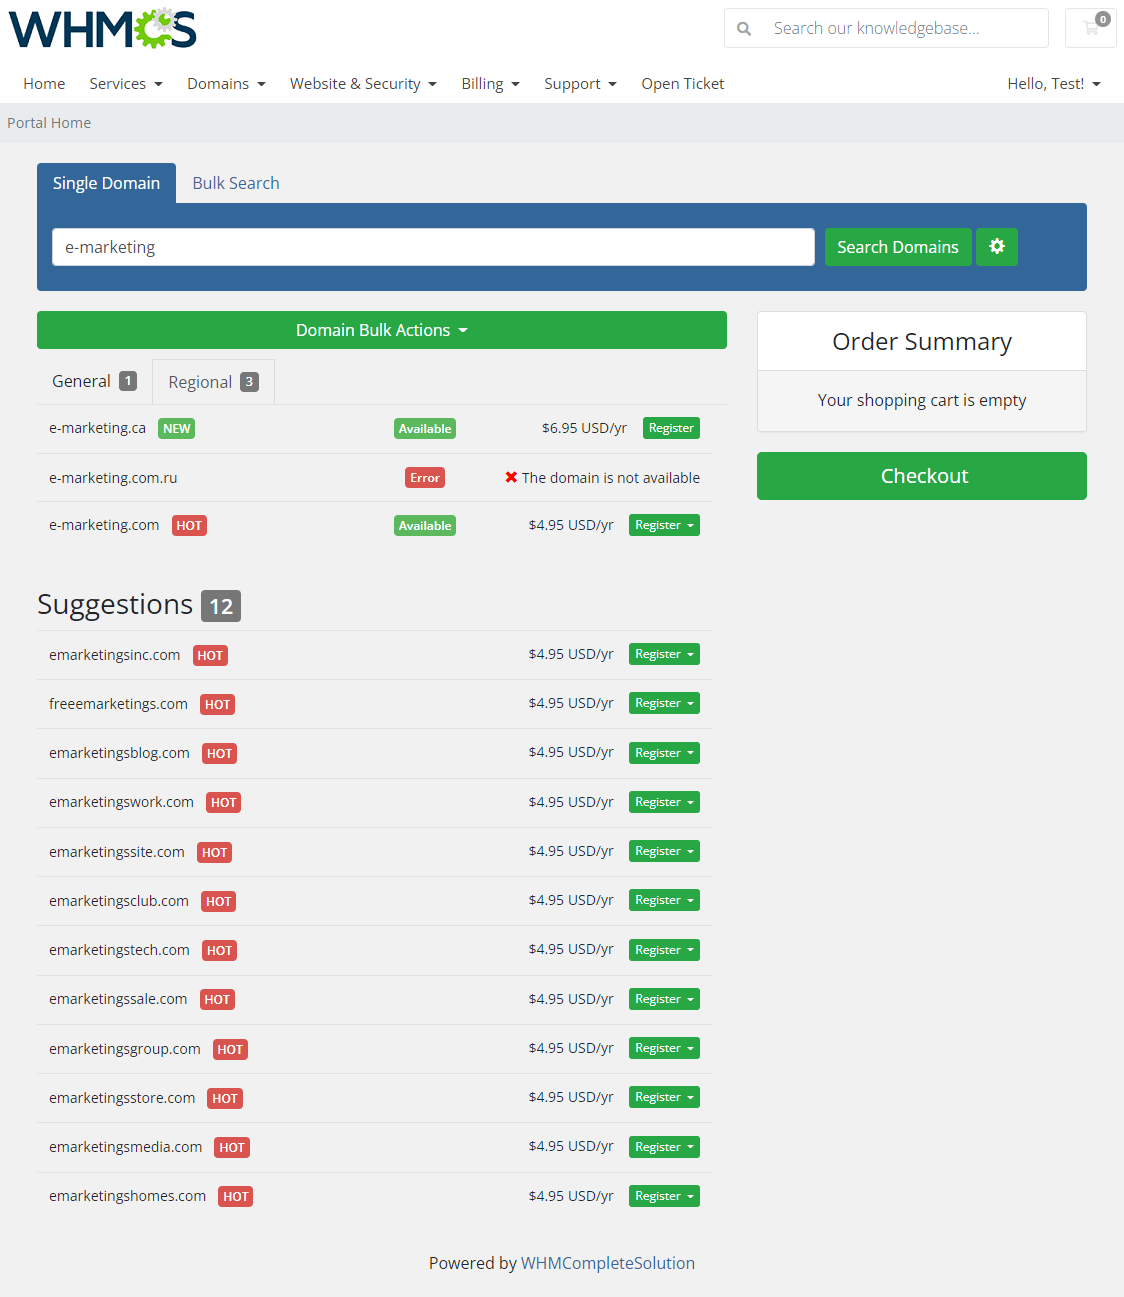The width and height of the screenshot is (1124, 1297).
Task: Select the Single Domain tab
Action: (x=106, y=183)
